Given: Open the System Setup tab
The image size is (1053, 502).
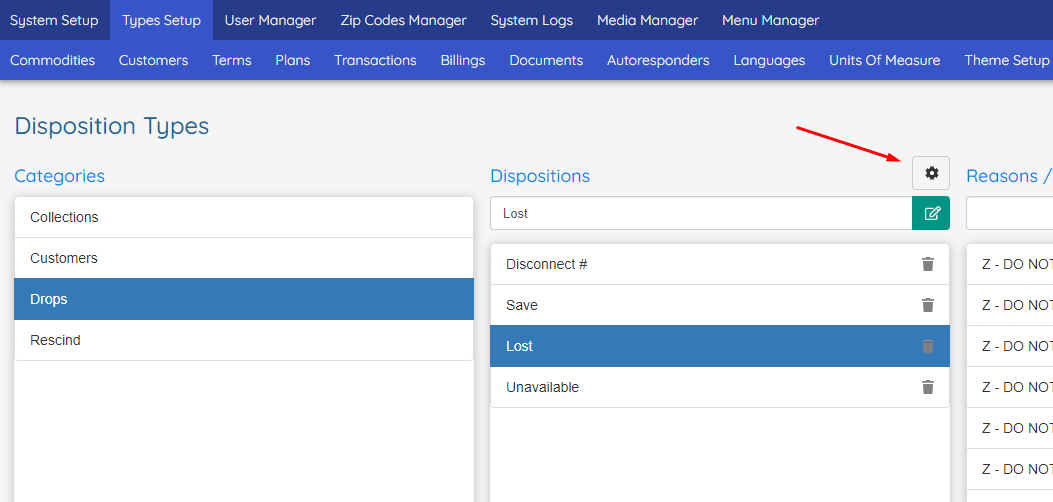Looking at the screenshot, I should 54,20.
